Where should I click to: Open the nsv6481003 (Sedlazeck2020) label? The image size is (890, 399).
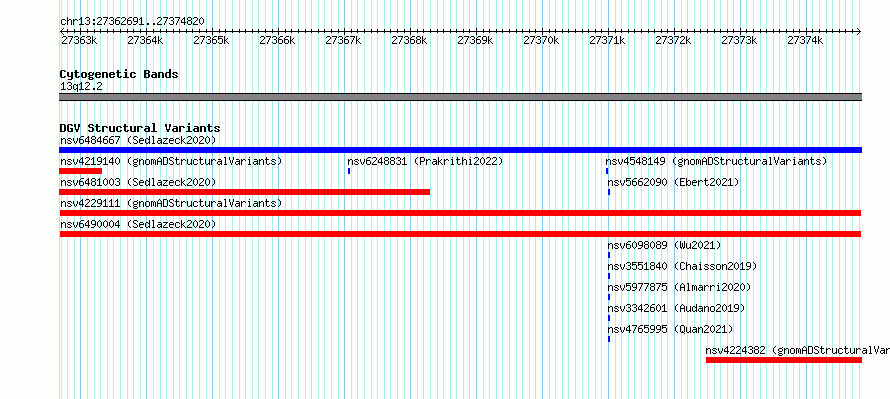click(138, 182)
